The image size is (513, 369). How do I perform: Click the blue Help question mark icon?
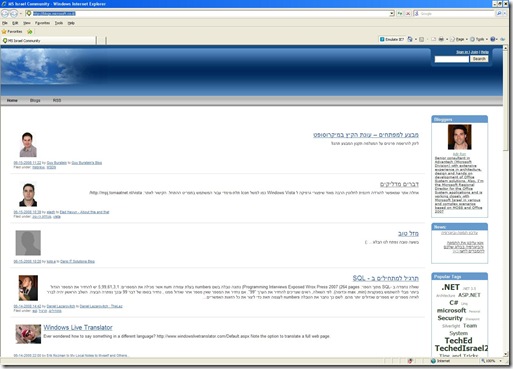coord(493,39)
